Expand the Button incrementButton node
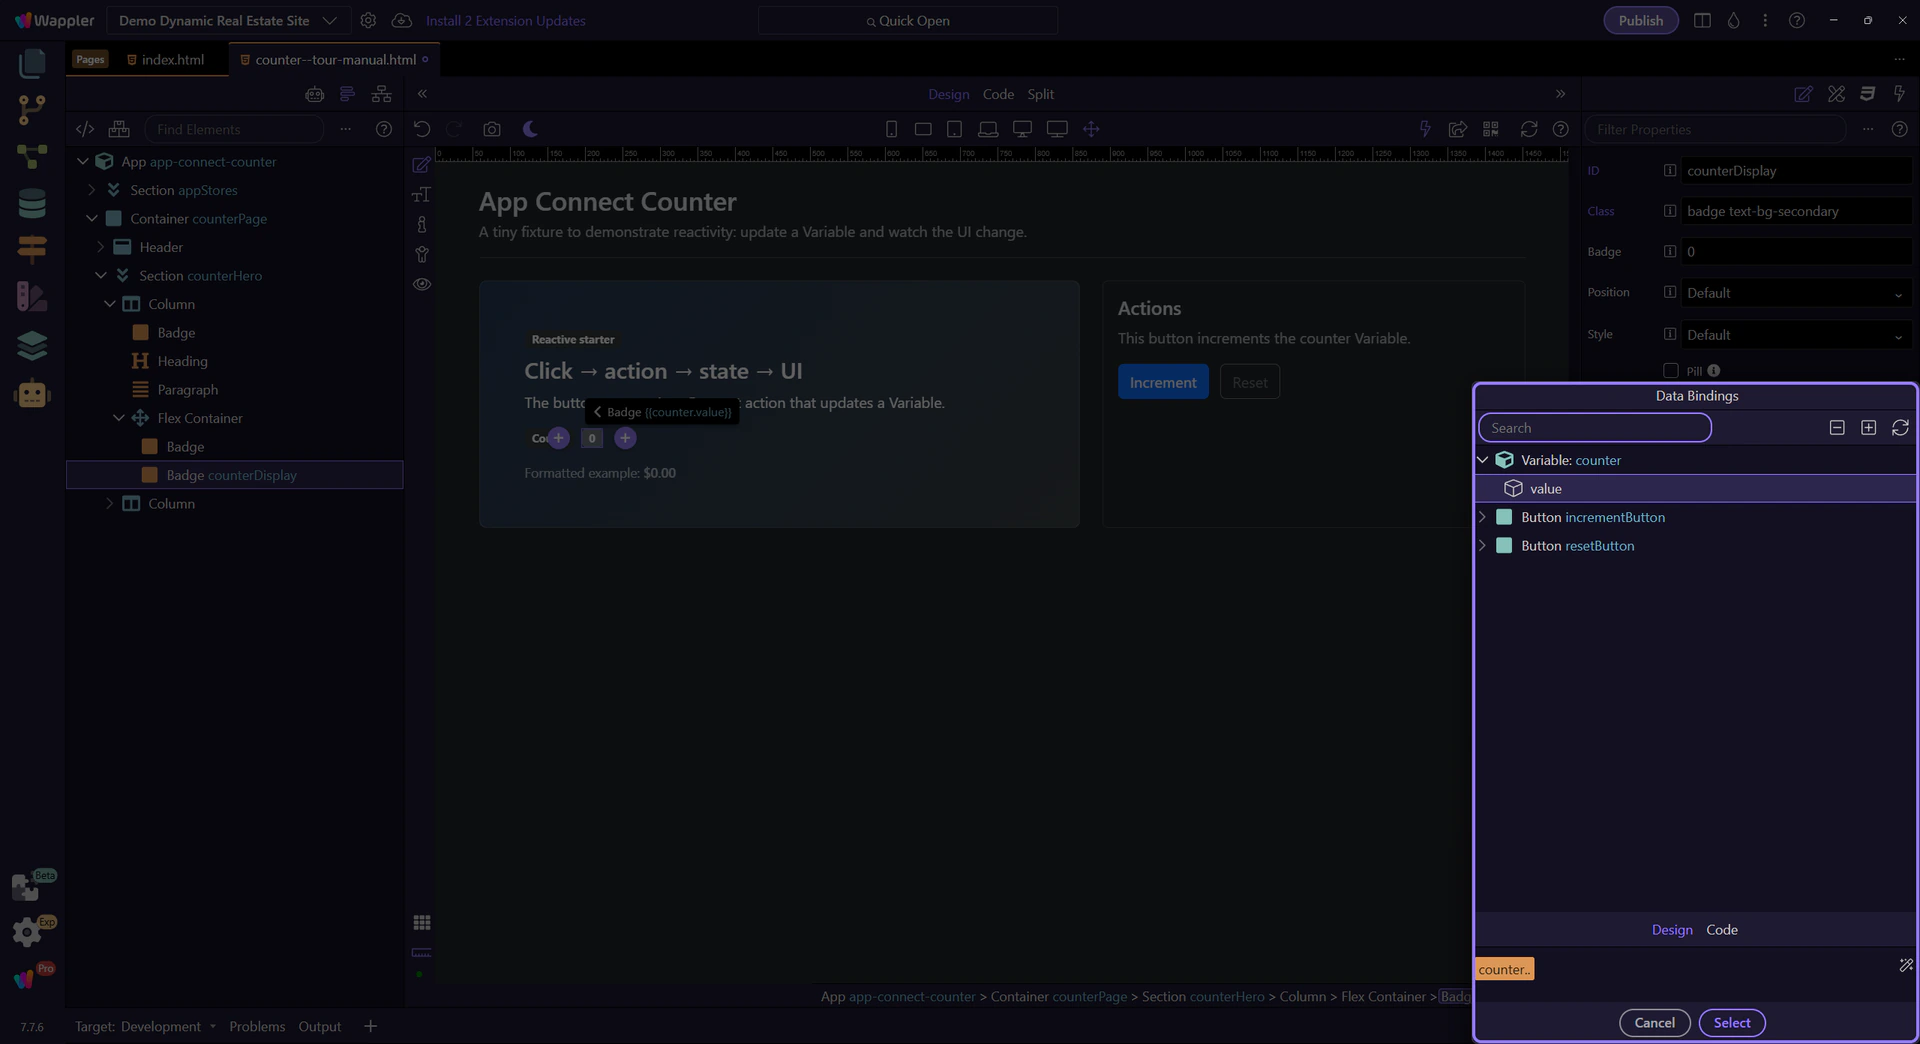This screenshot has height=1044, width=1920. point(1483,517)
